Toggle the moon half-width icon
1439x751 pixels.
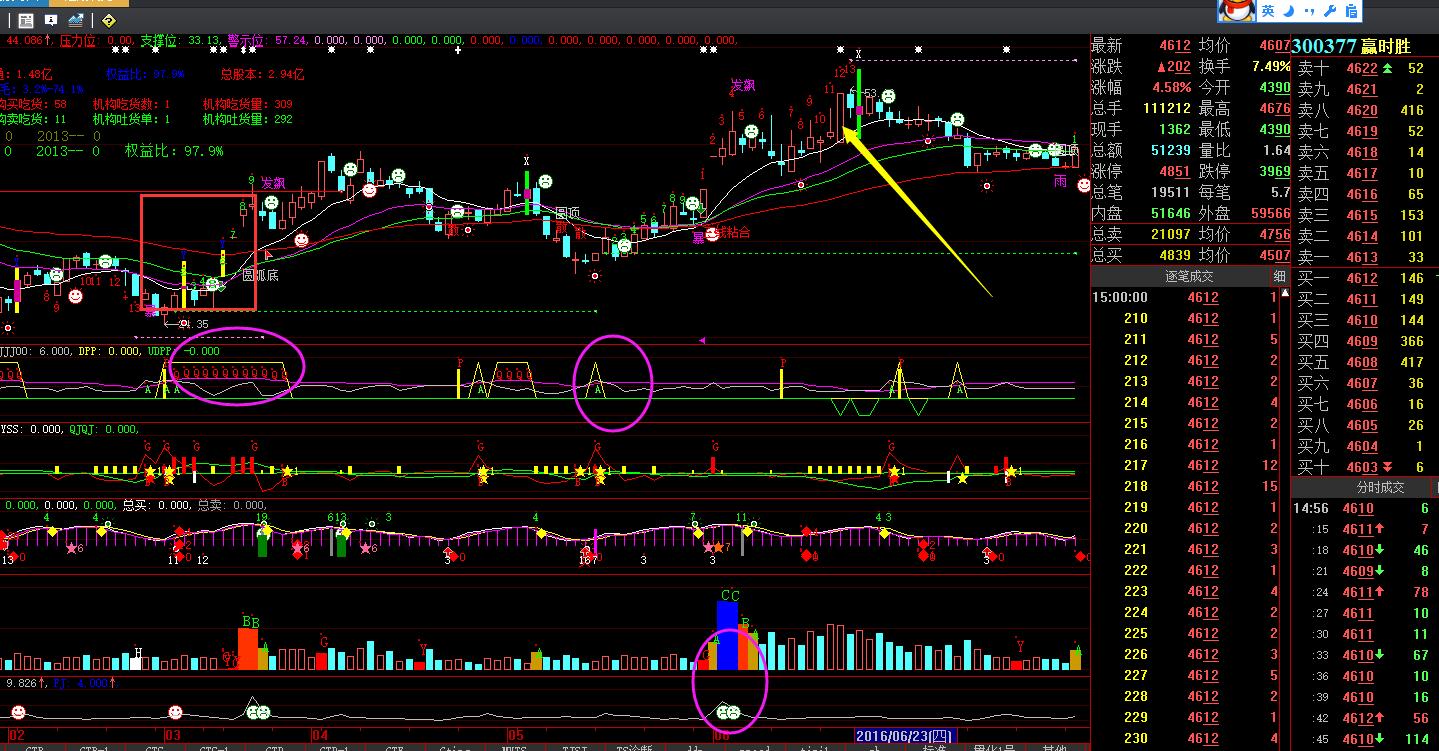1289,11
